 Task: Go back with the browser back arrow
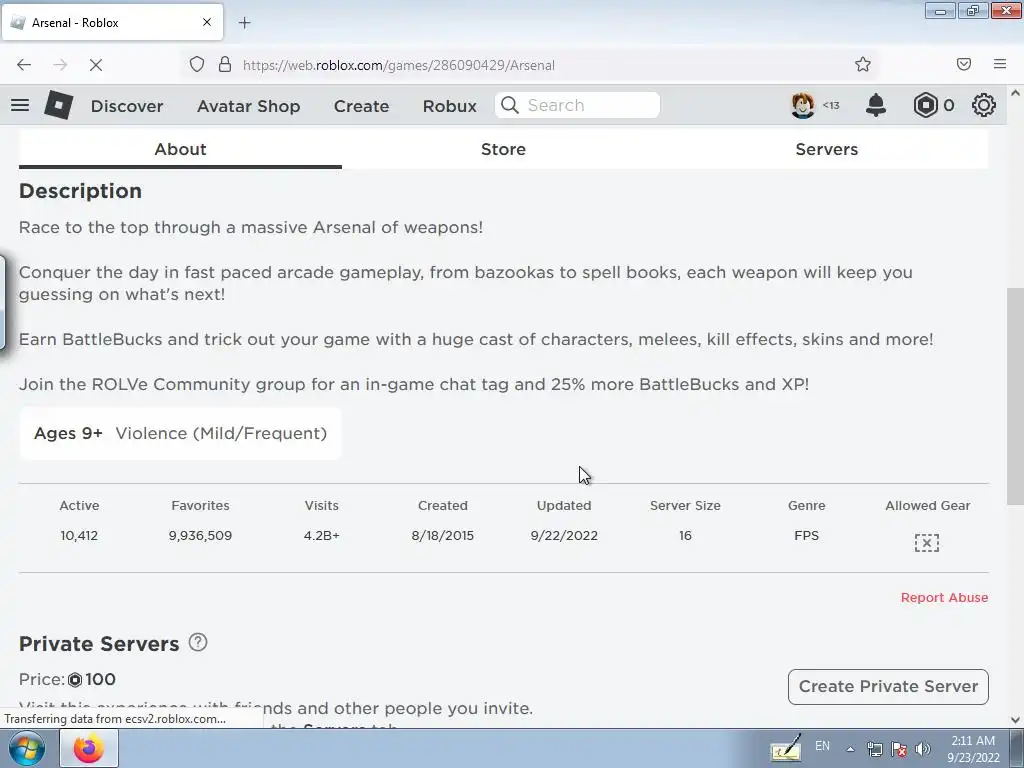[24, 65]
